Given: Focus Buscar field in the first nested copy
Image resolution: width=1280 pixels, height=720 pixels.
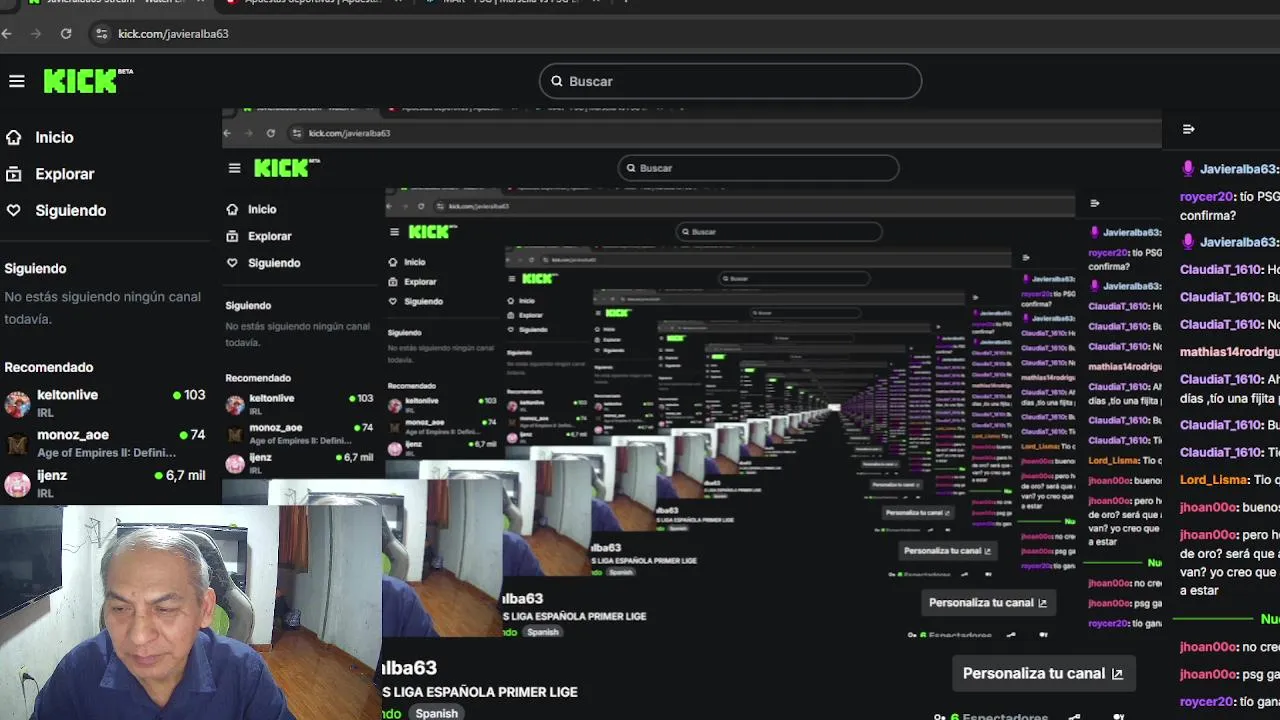Looking at the screenshot, I should 758,168.
